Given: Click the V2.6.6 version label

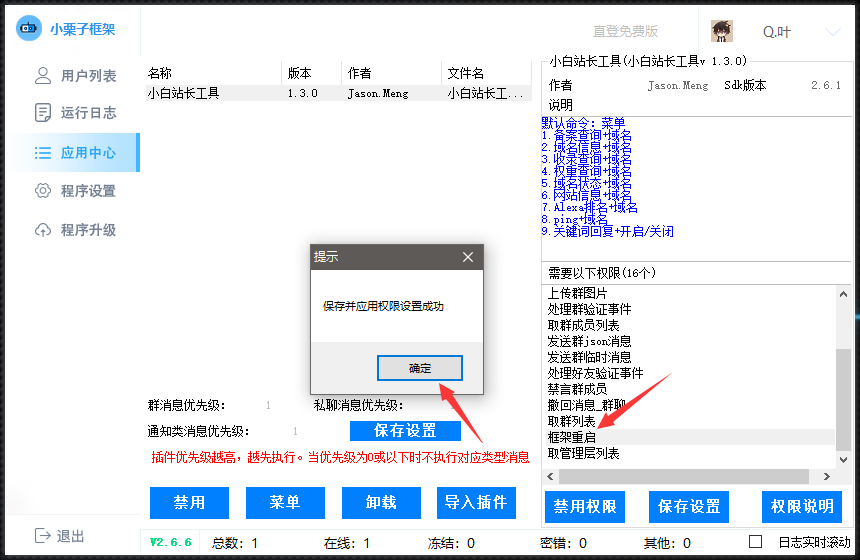Looking at the screenshot, I should click(x=171, y=542).
